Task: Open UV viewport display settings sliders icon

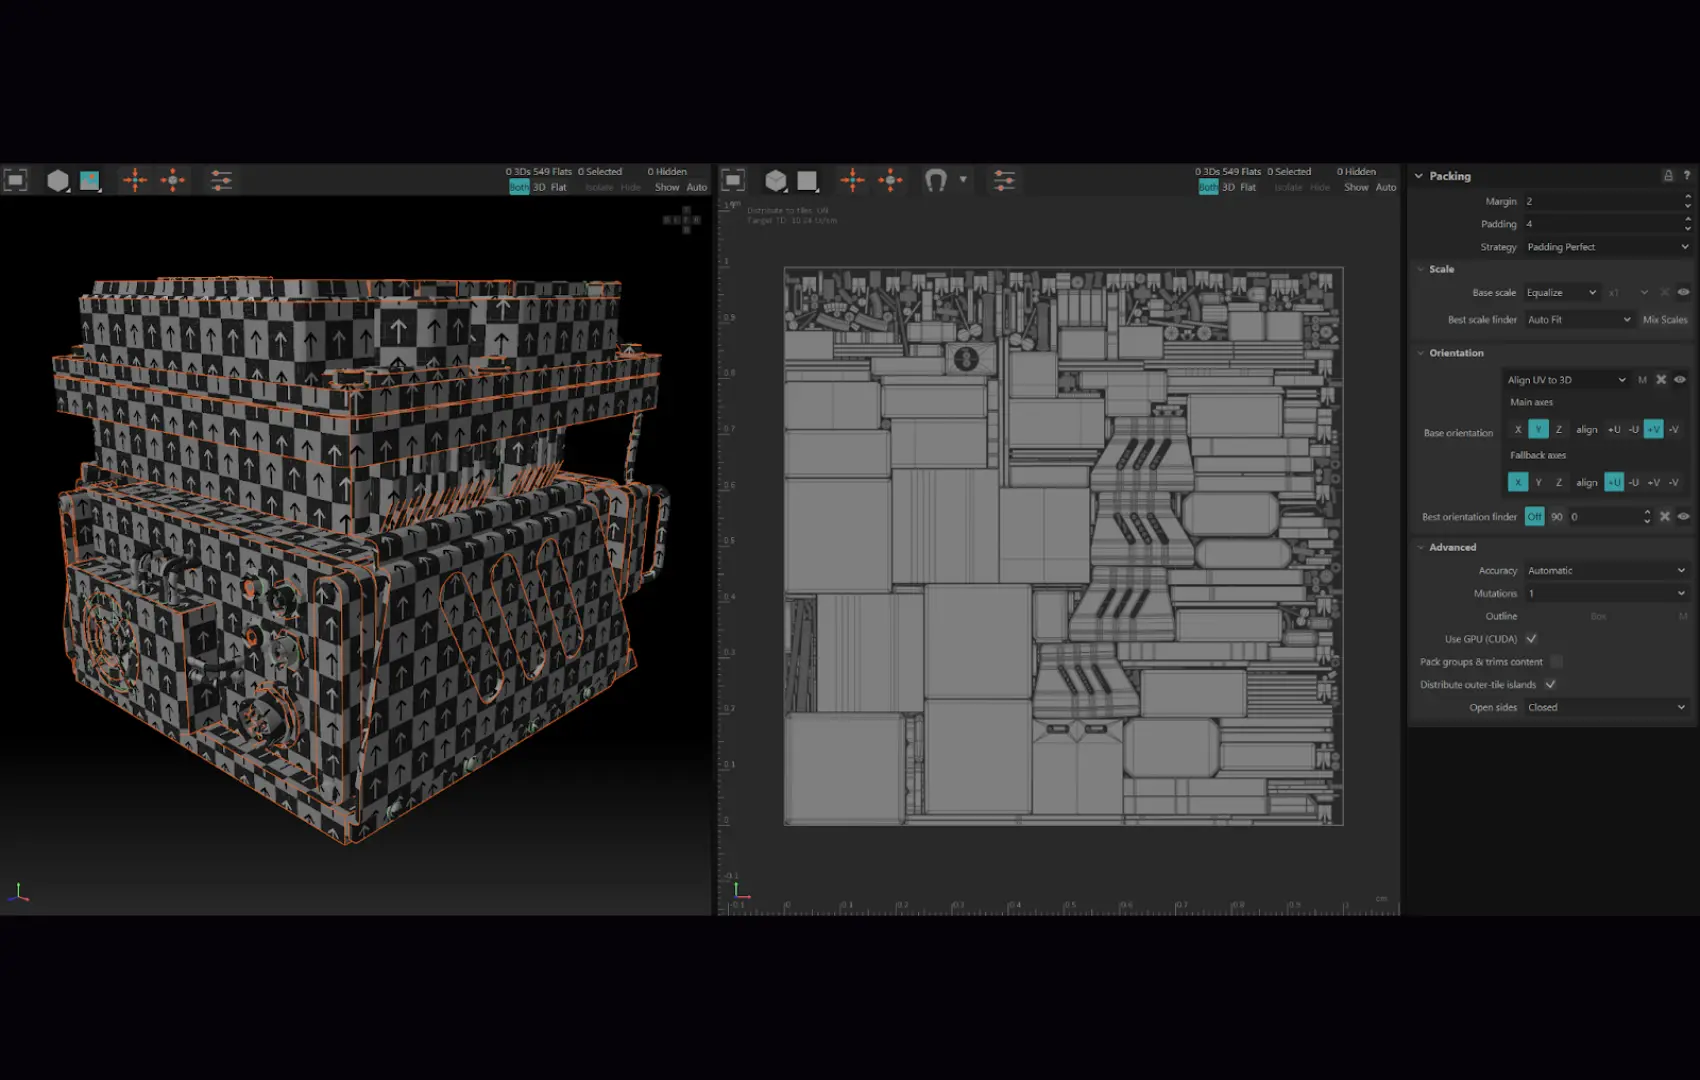Action: pos(1004,180)
